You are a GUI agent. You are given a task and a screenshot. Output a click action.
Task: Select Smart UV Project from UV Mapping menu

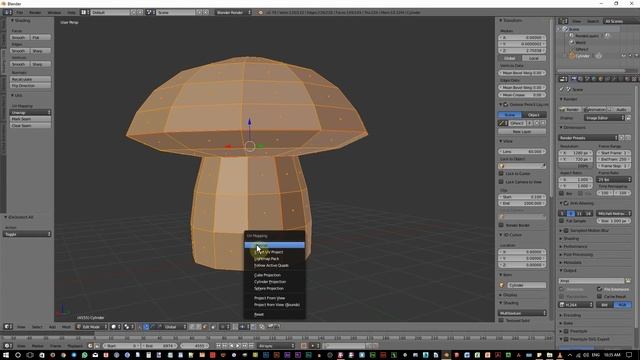point(274,252)
